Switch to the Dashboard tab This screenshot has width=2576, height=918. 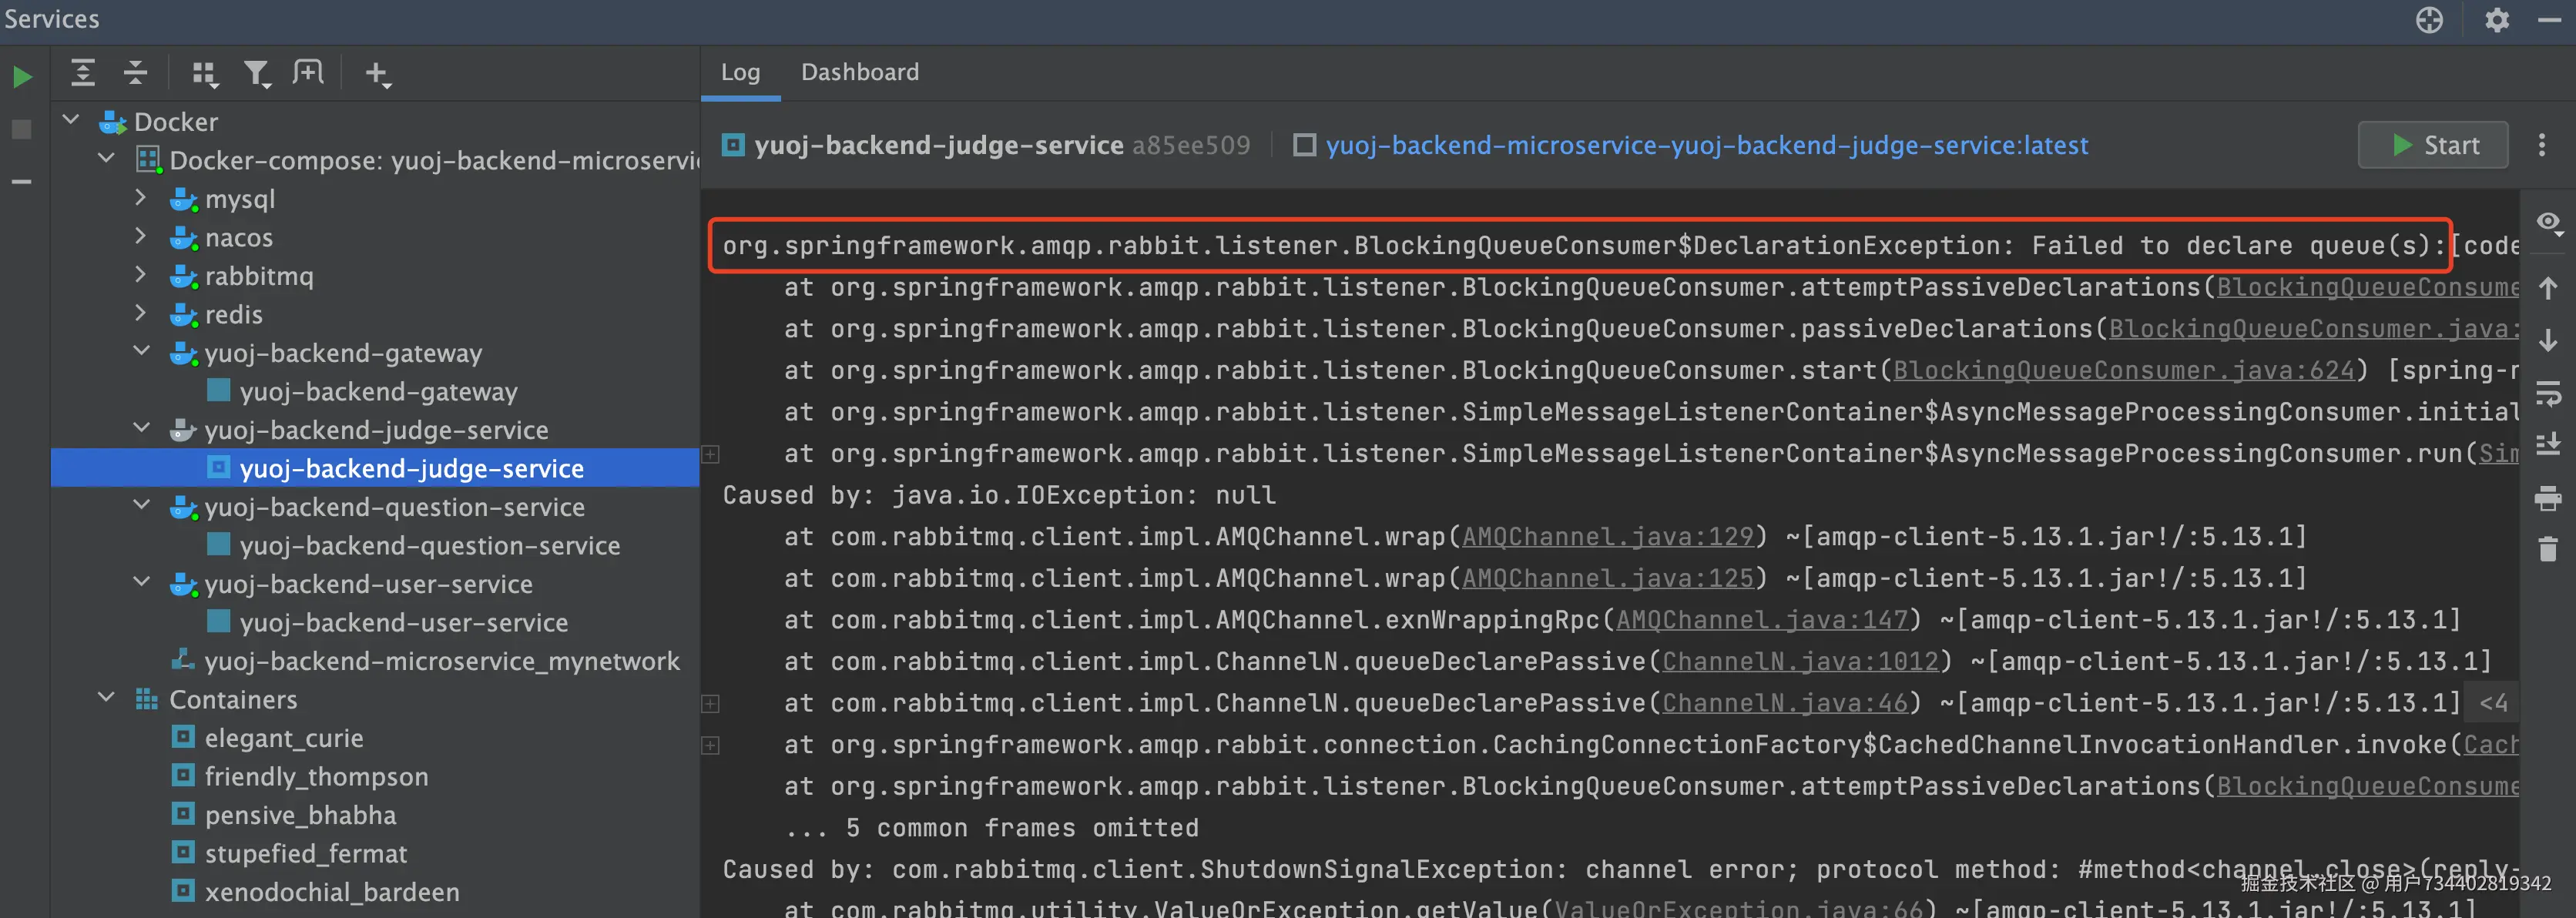[860, 72]
